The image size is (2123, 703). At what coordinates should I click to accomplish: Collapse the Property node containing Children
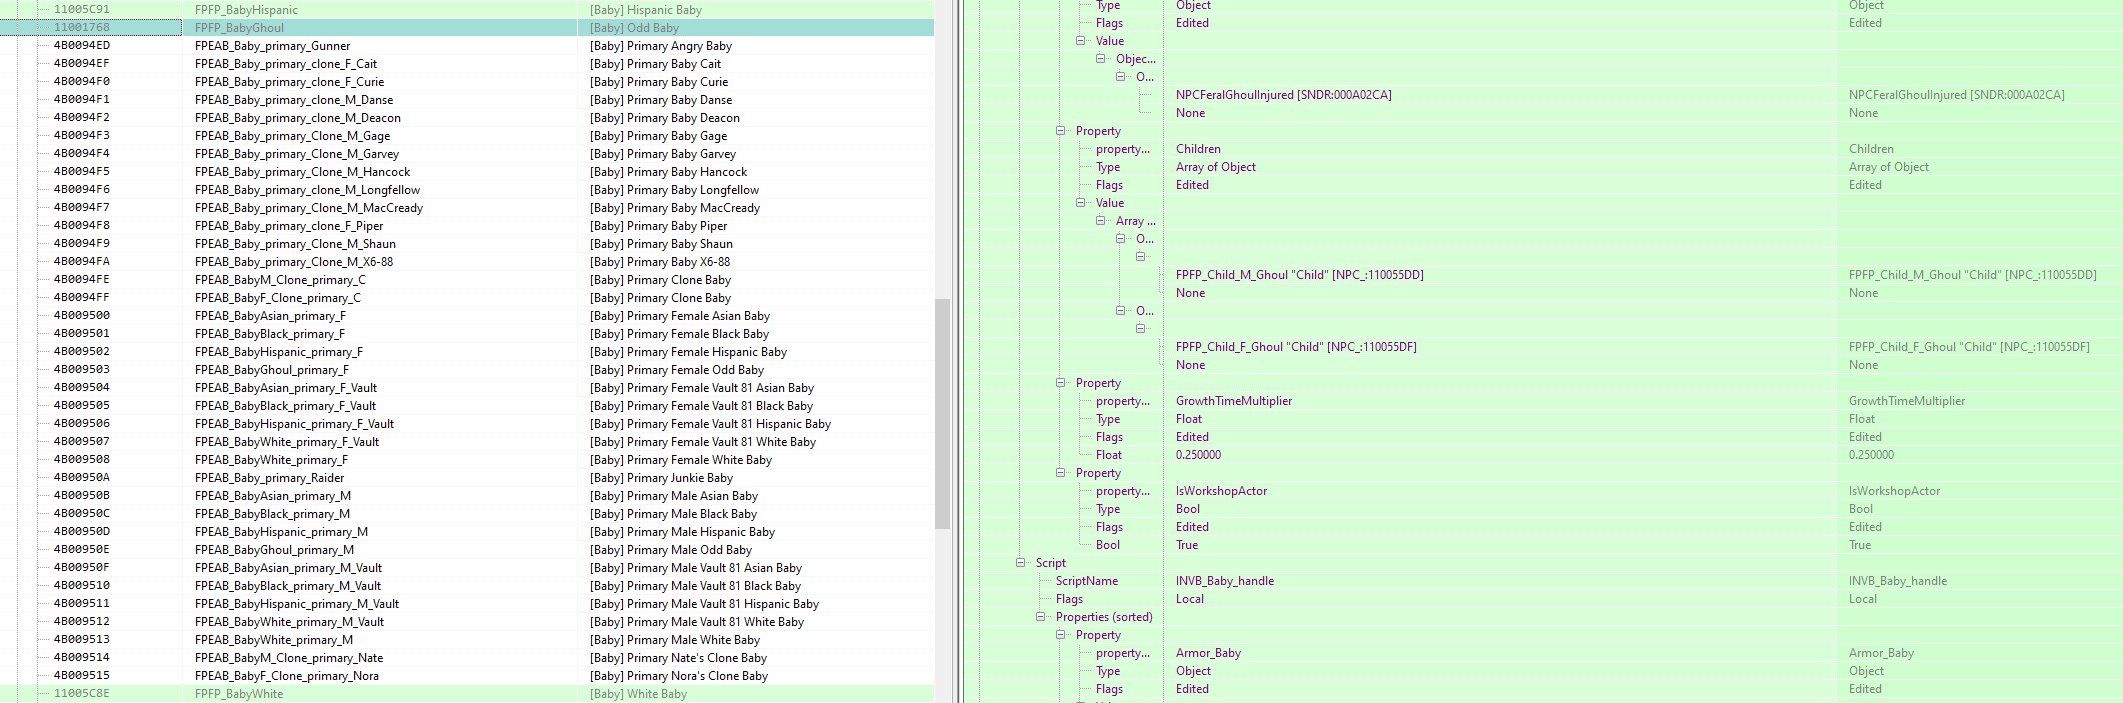1061,131
